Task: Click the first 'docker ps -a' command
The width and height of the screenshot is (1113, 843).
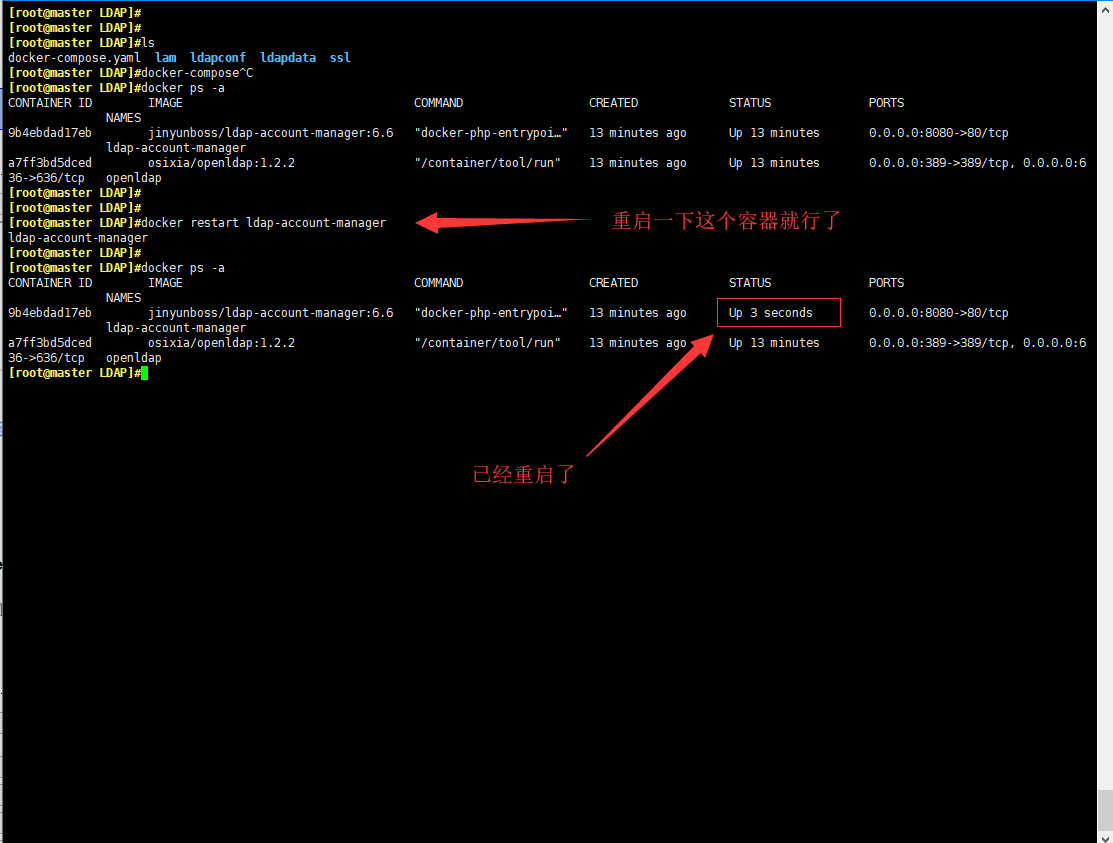Action: (x=183, y=88)
